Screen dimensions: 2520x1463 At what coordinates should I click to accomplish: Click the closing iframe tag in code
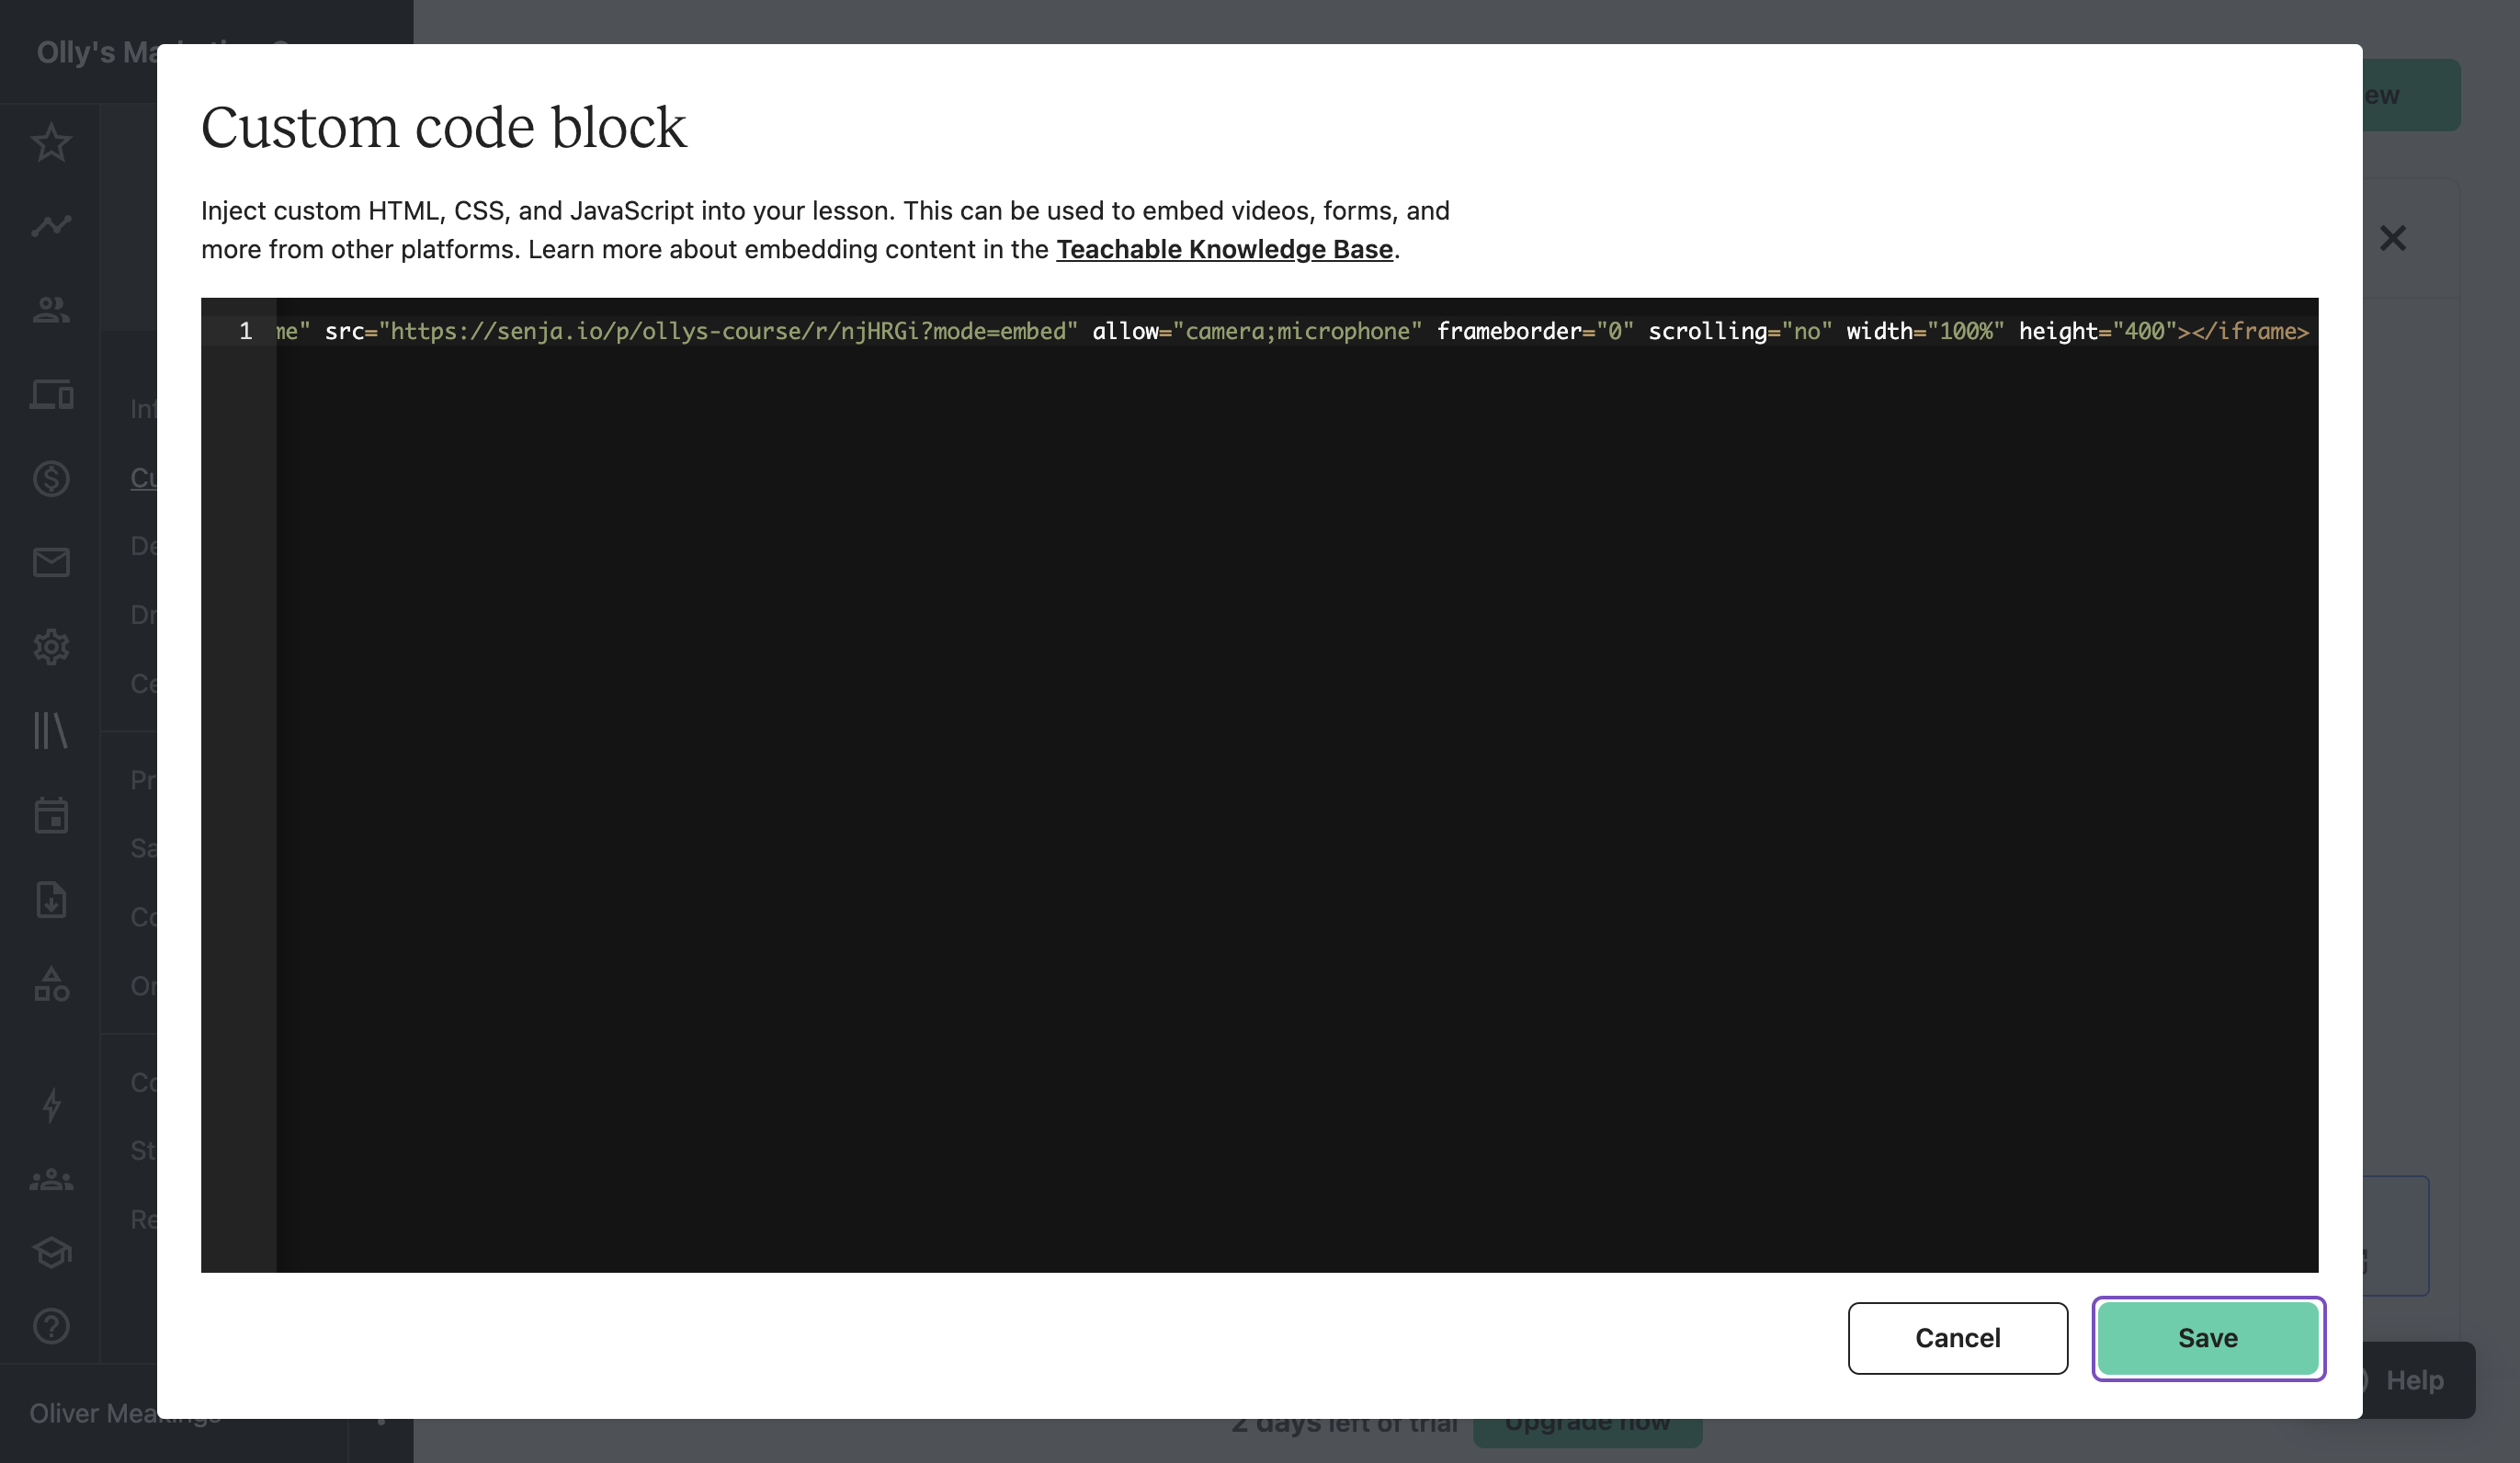(x=2249, y=331)
